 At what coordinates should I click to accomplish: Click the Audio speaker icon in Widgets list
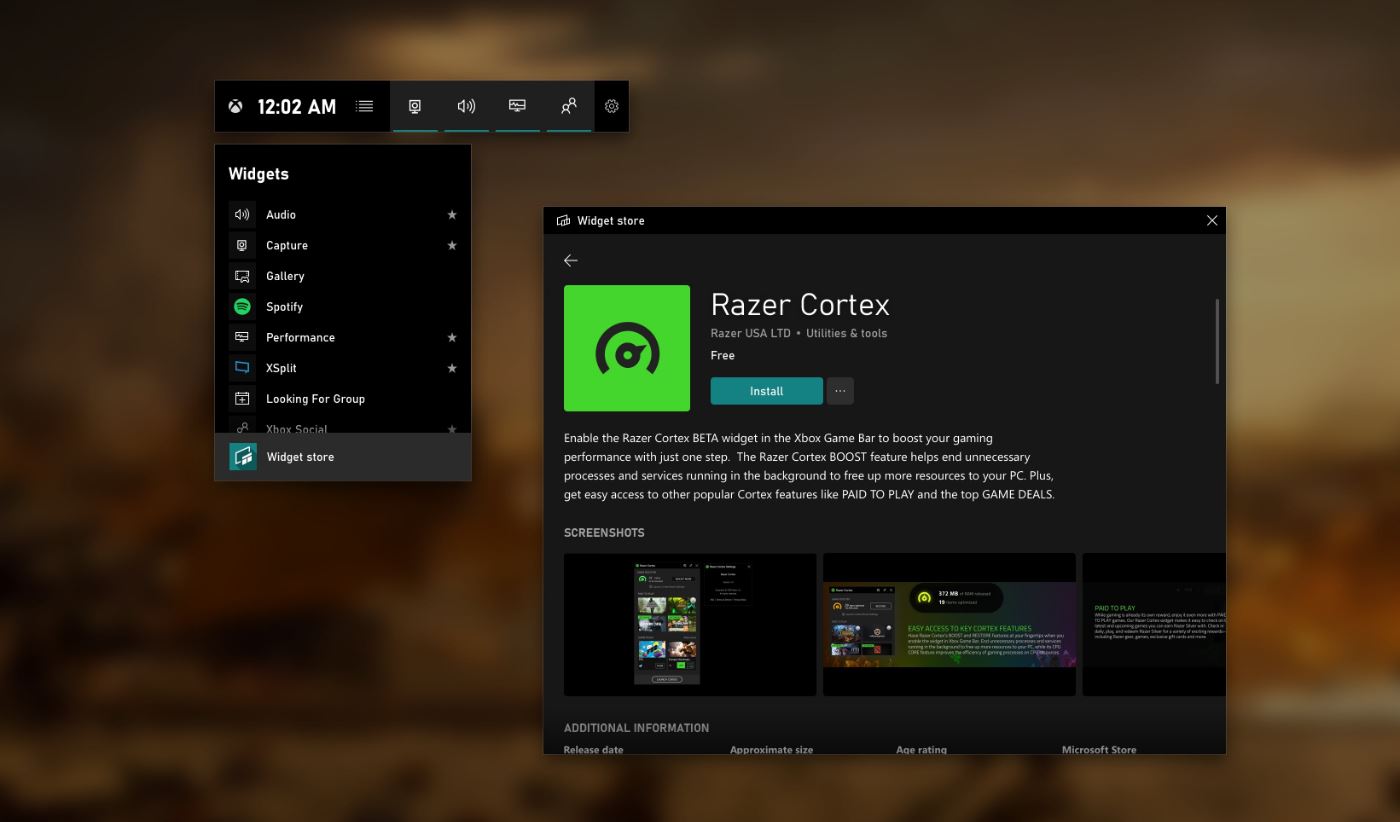point(242,214)
